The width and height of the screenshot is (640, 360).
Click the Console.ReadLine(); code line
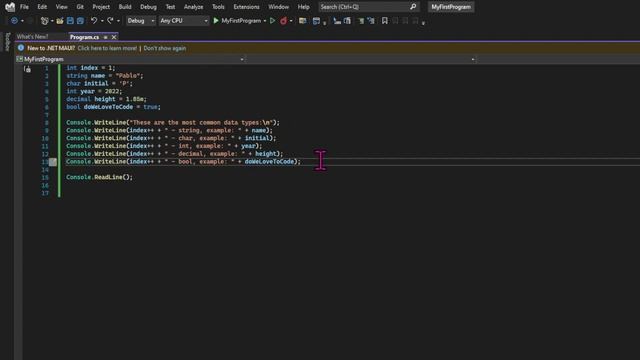pyautogui.click(x=100, y=177)
